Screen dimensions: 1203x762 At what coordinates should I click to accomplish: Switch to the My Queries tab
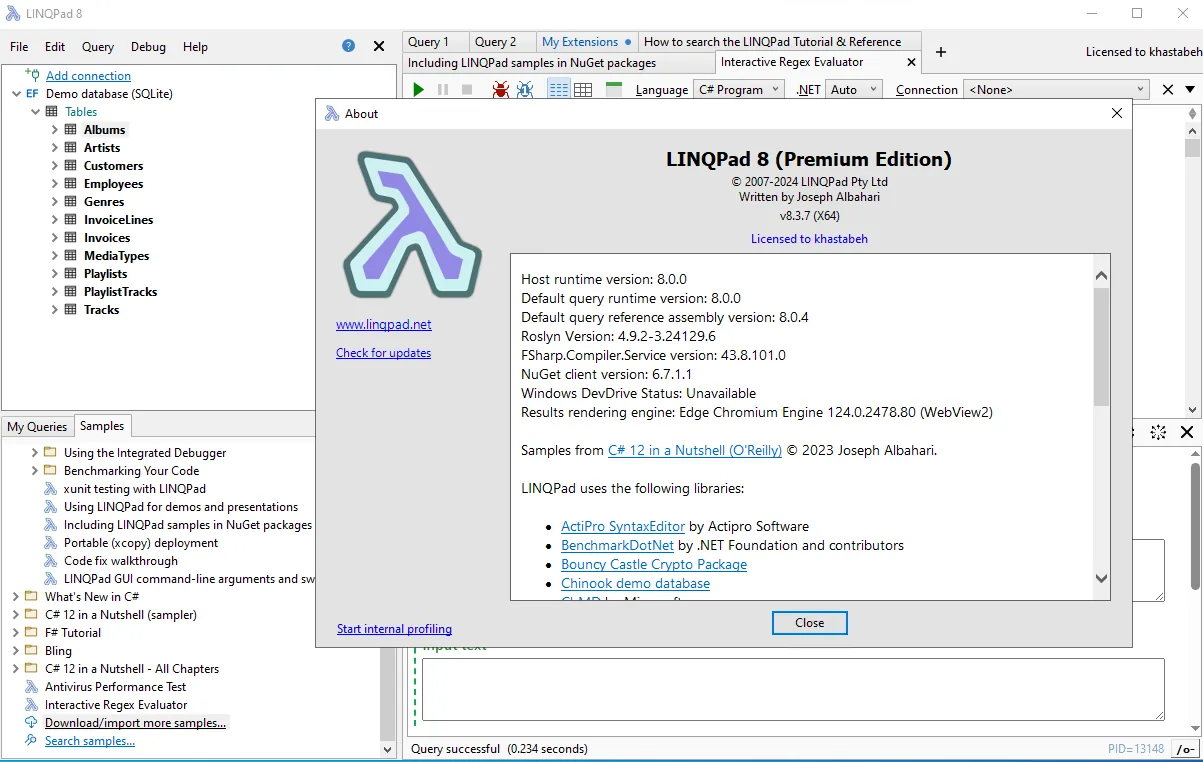pyautogui.click(x=37, y=427)
